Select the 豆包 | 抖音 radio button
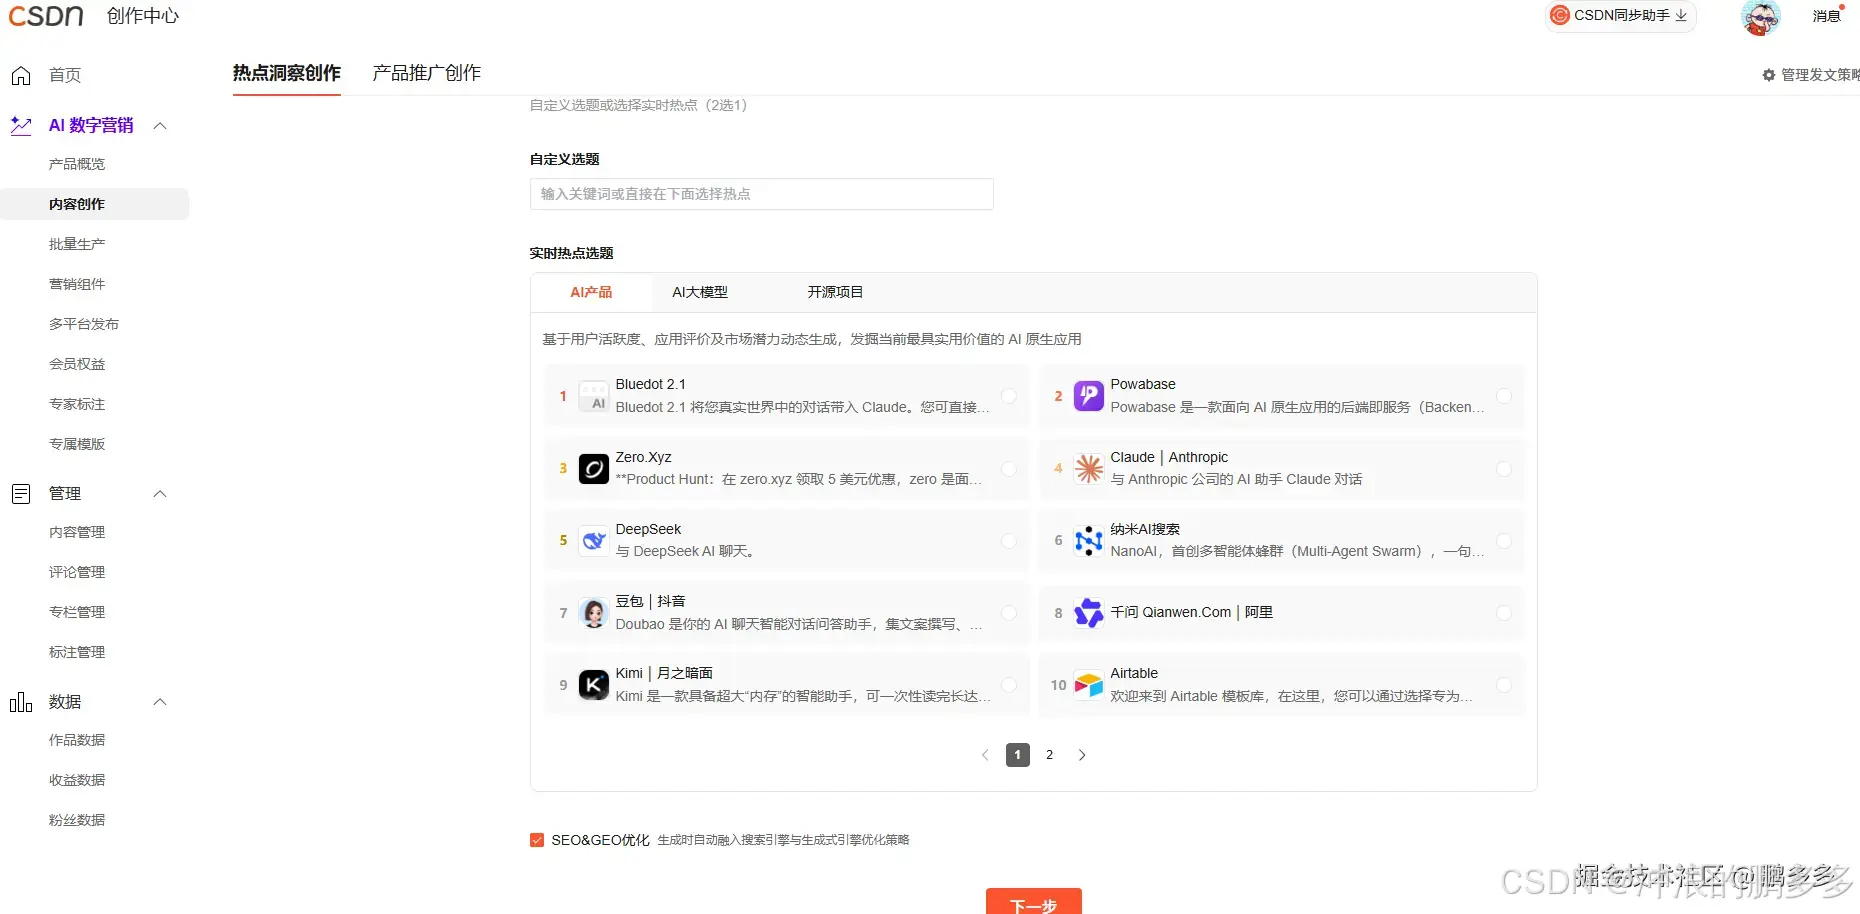This screenshot has width=1860, height=914. click(1009, 613)
